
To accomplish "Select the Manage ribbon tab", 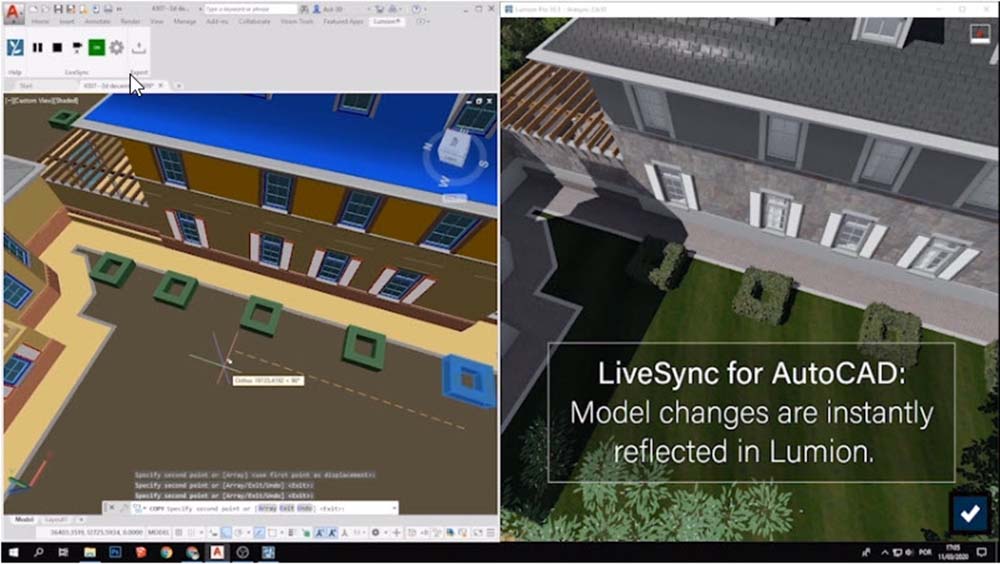I will (x=185, y=20).
